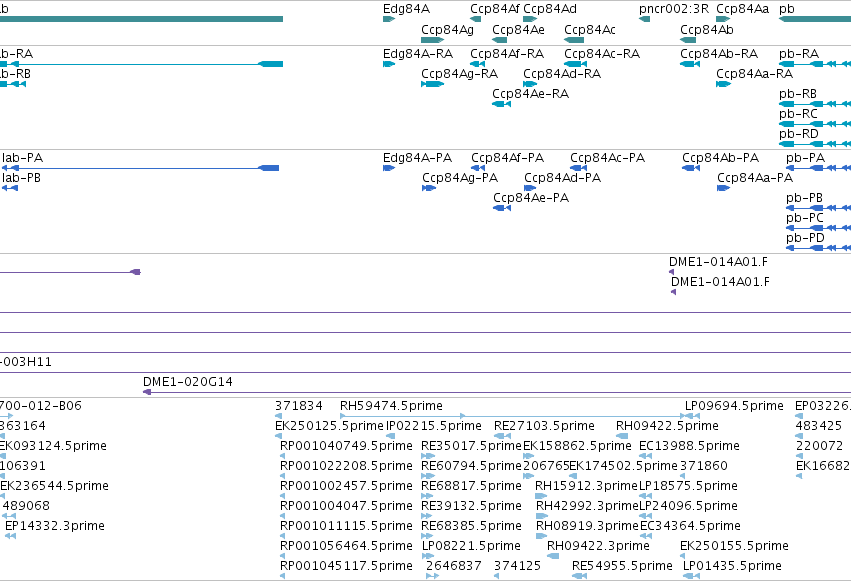This screenshot has height=581, width=851.
Task: Click the Ccp84Ad-RA transcript
Action: tap(530, 84)
